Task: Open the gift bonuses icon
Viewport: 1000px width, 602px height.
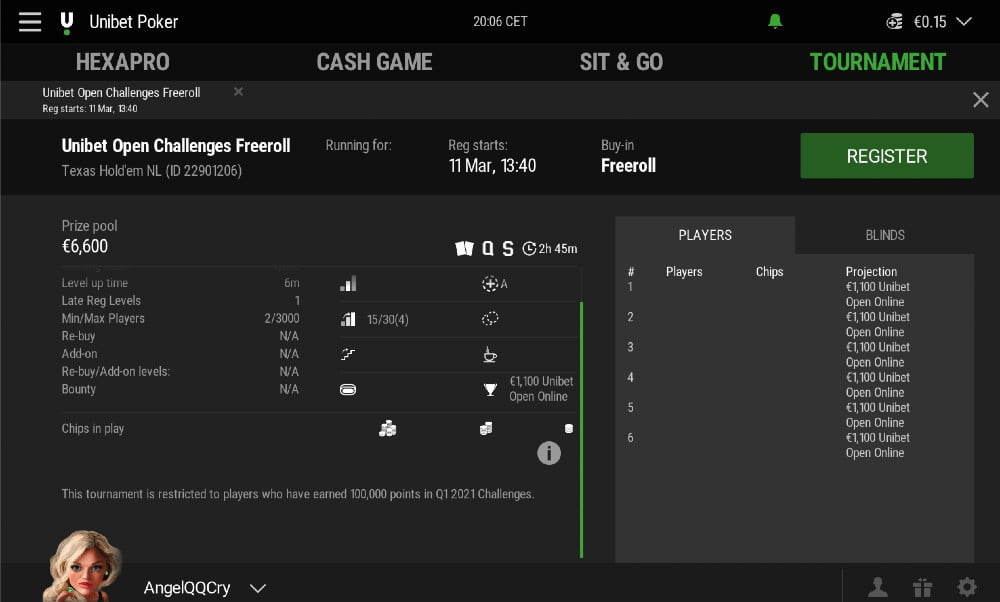Action: click(922, 587)
